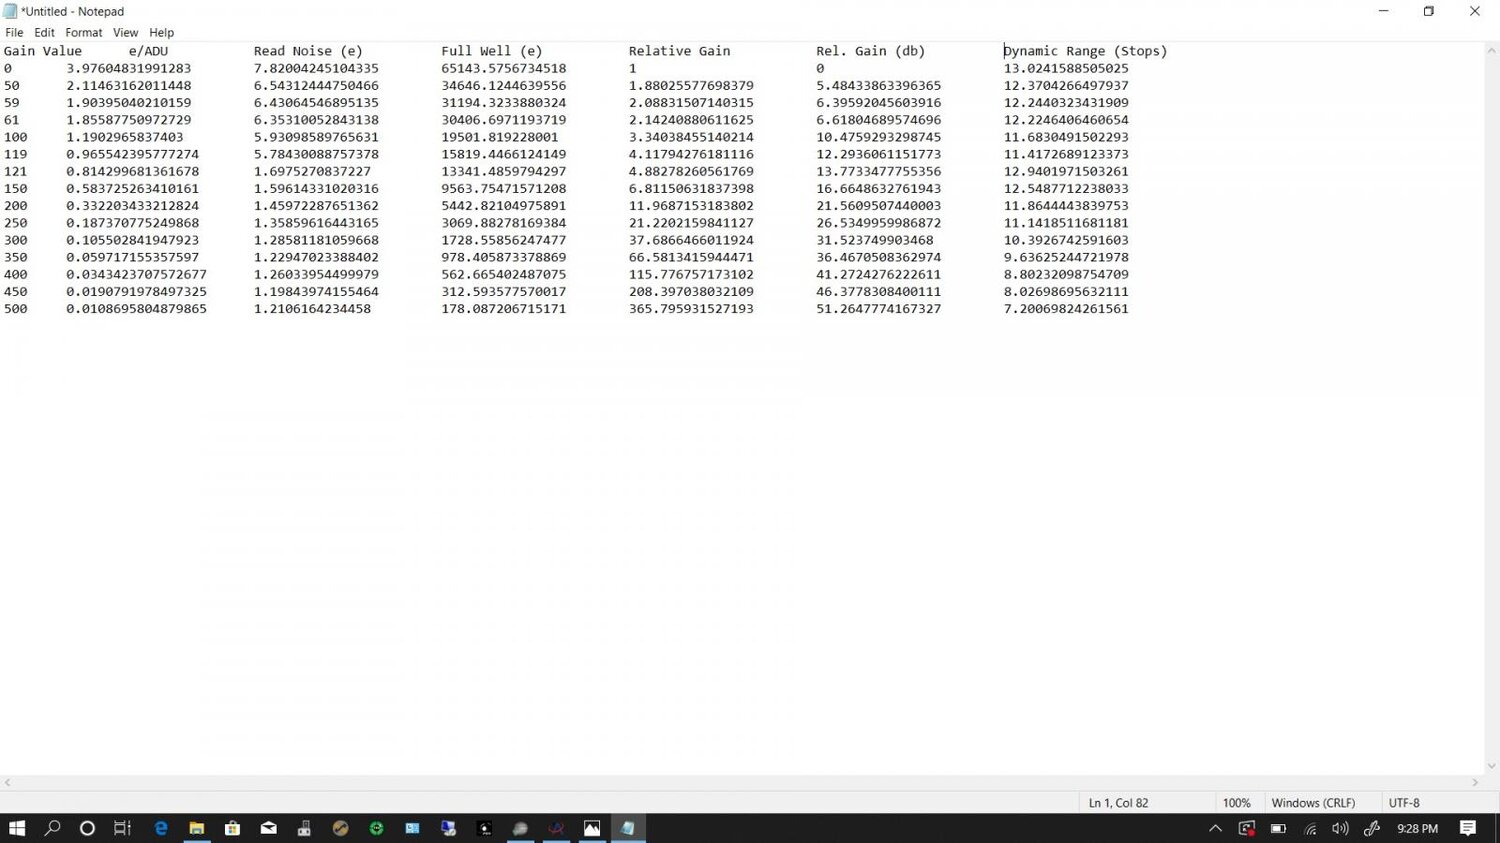Open the black square app on taskbar
This screenshot has width=1500, height=843.
pyautogui.click(x=485, y=828)
